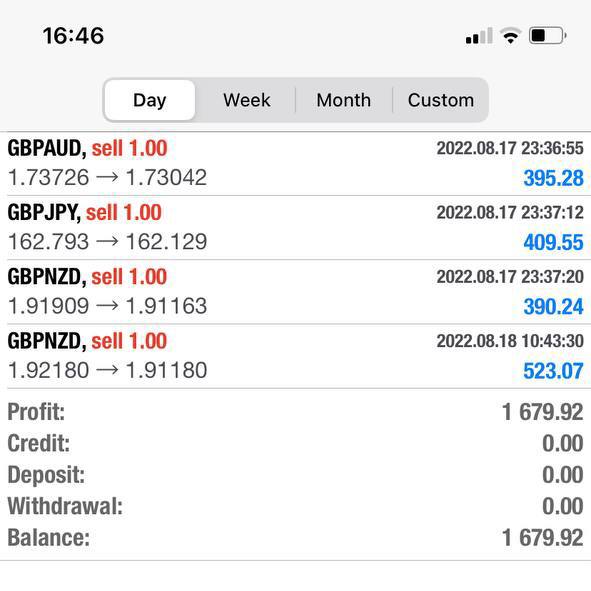Open the GBPNZD trade dated 2022.08.18
The height and width of the screenshot is (591, 591).
pos(296,356)
